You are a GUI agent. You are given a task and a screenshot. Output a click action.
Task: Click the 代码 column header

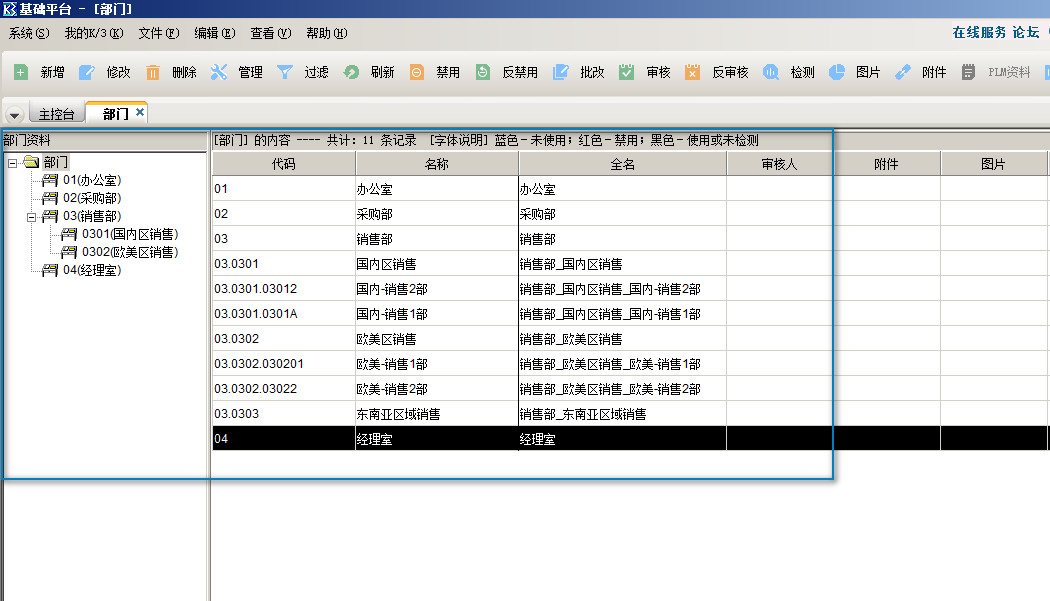click(x=284, y=164)
